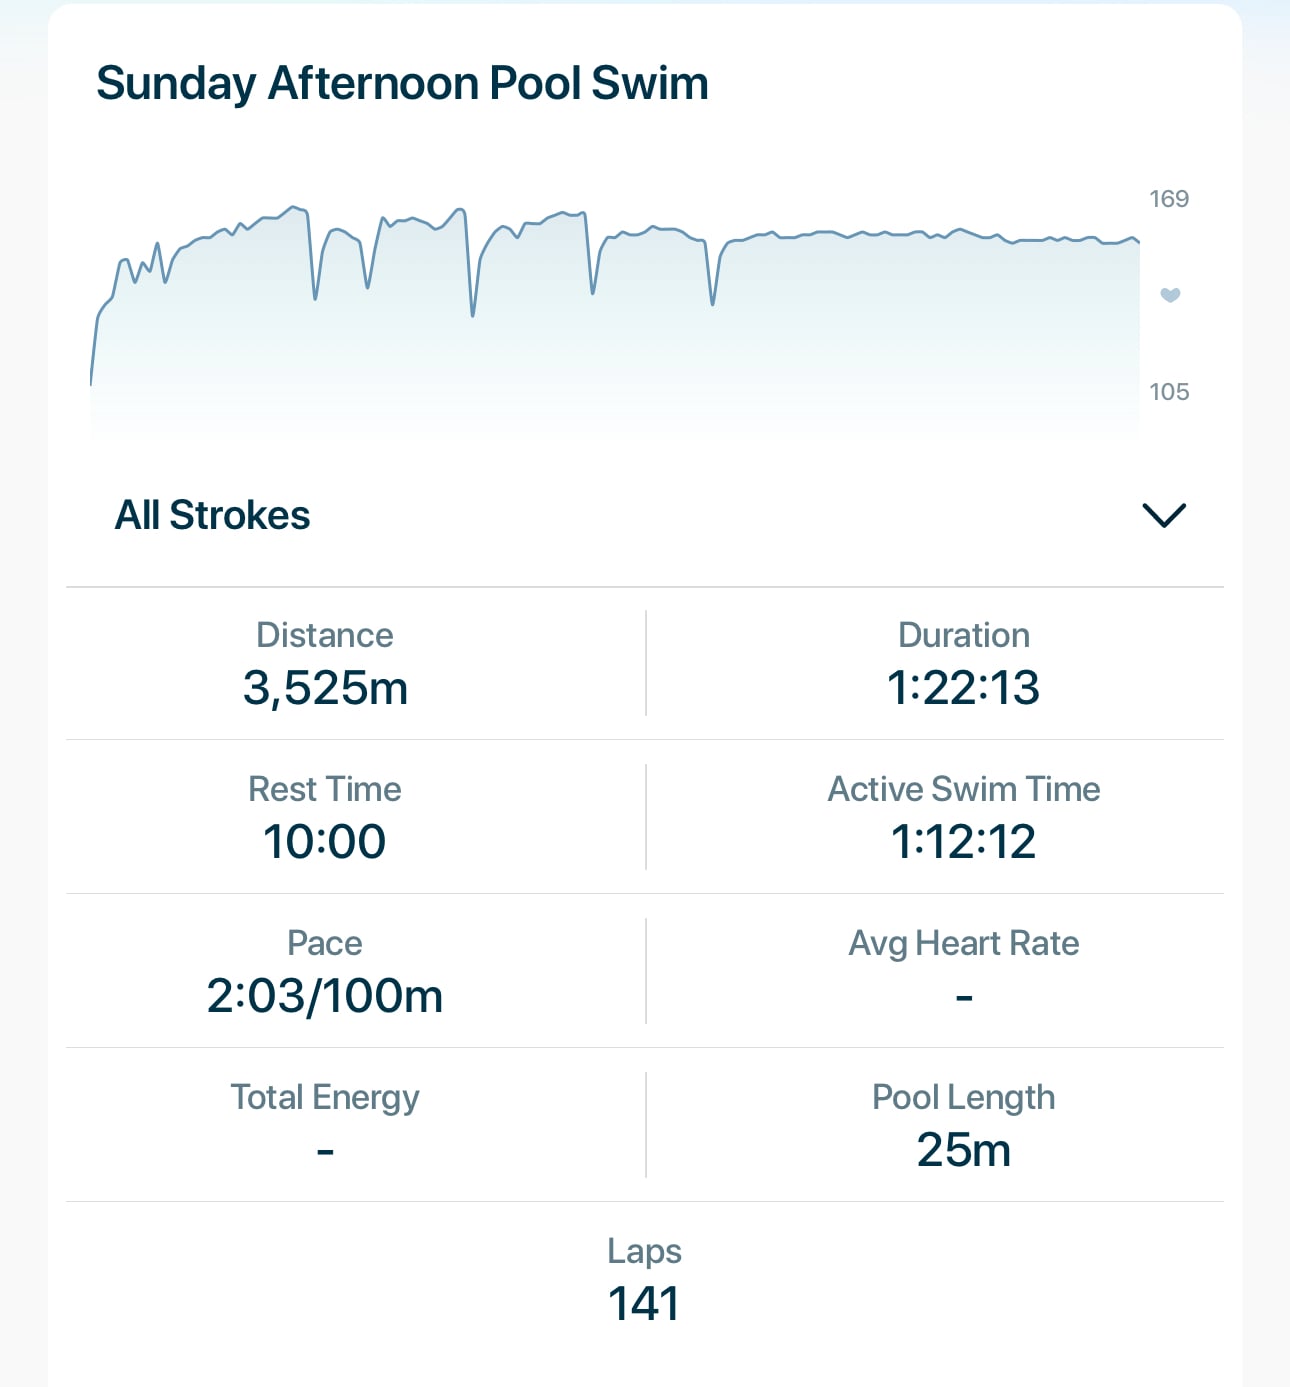Select the Sunday Afternoon Pool Swim title
Image resolution: width=1290 pixels, height=1387 pixels.
pyautogui.click(x=402, y=84)
